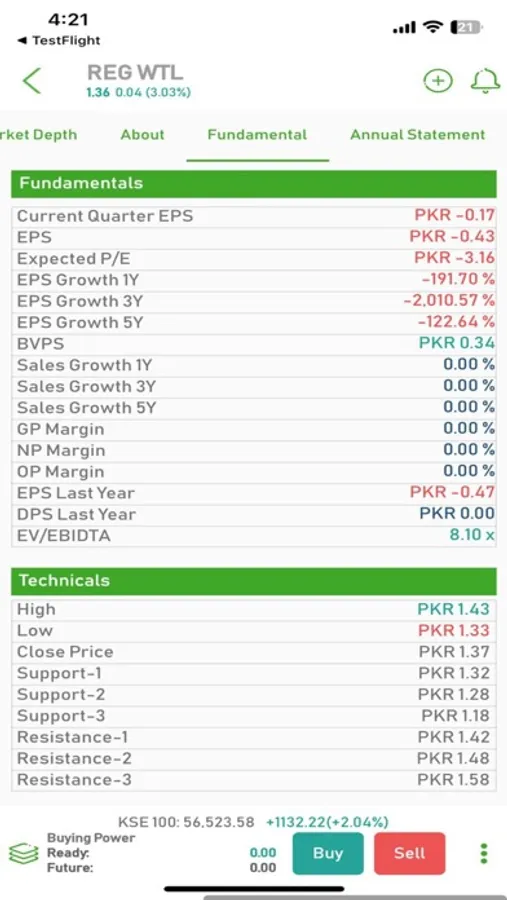507x900 pixels.
Task: Tap the battery indicator in status bar
Action: point(466,27)
